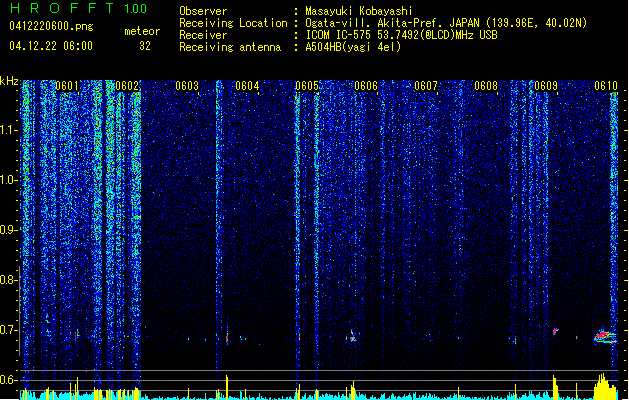Image resolution: width=629 pixels, height=400 pixels.
Task: Click the 0.7 kHz axis label
Action: (8, 330)
